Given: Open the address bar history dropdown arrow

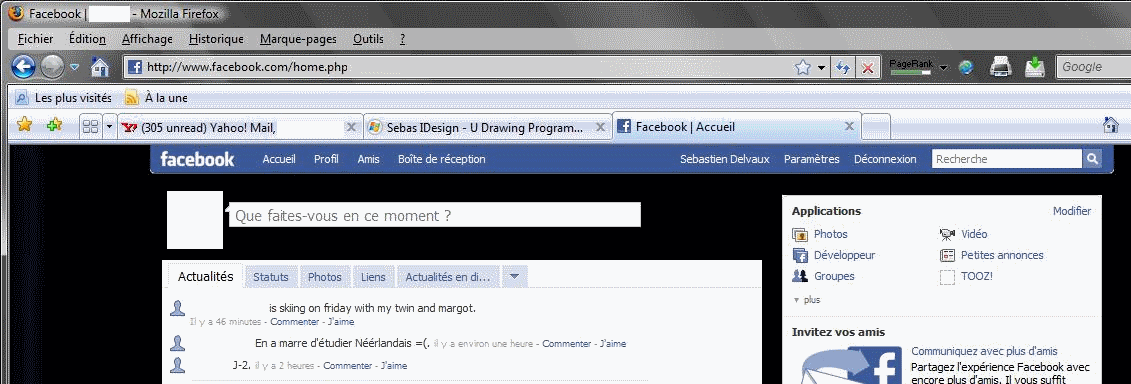Looking at the screenshot, I should point(822,68).
